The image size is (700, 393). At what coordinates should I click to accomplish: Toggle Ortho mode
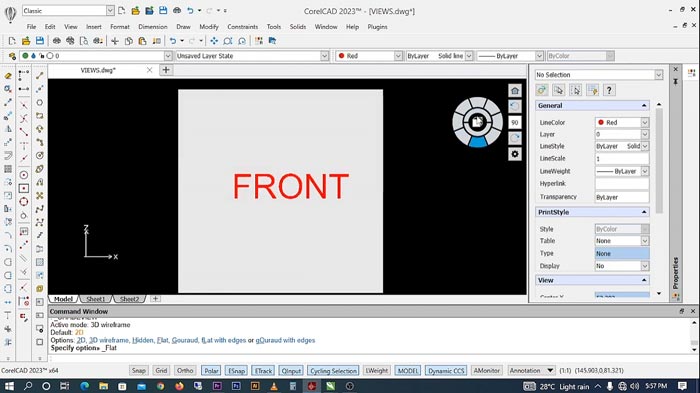tap(185, 370)
